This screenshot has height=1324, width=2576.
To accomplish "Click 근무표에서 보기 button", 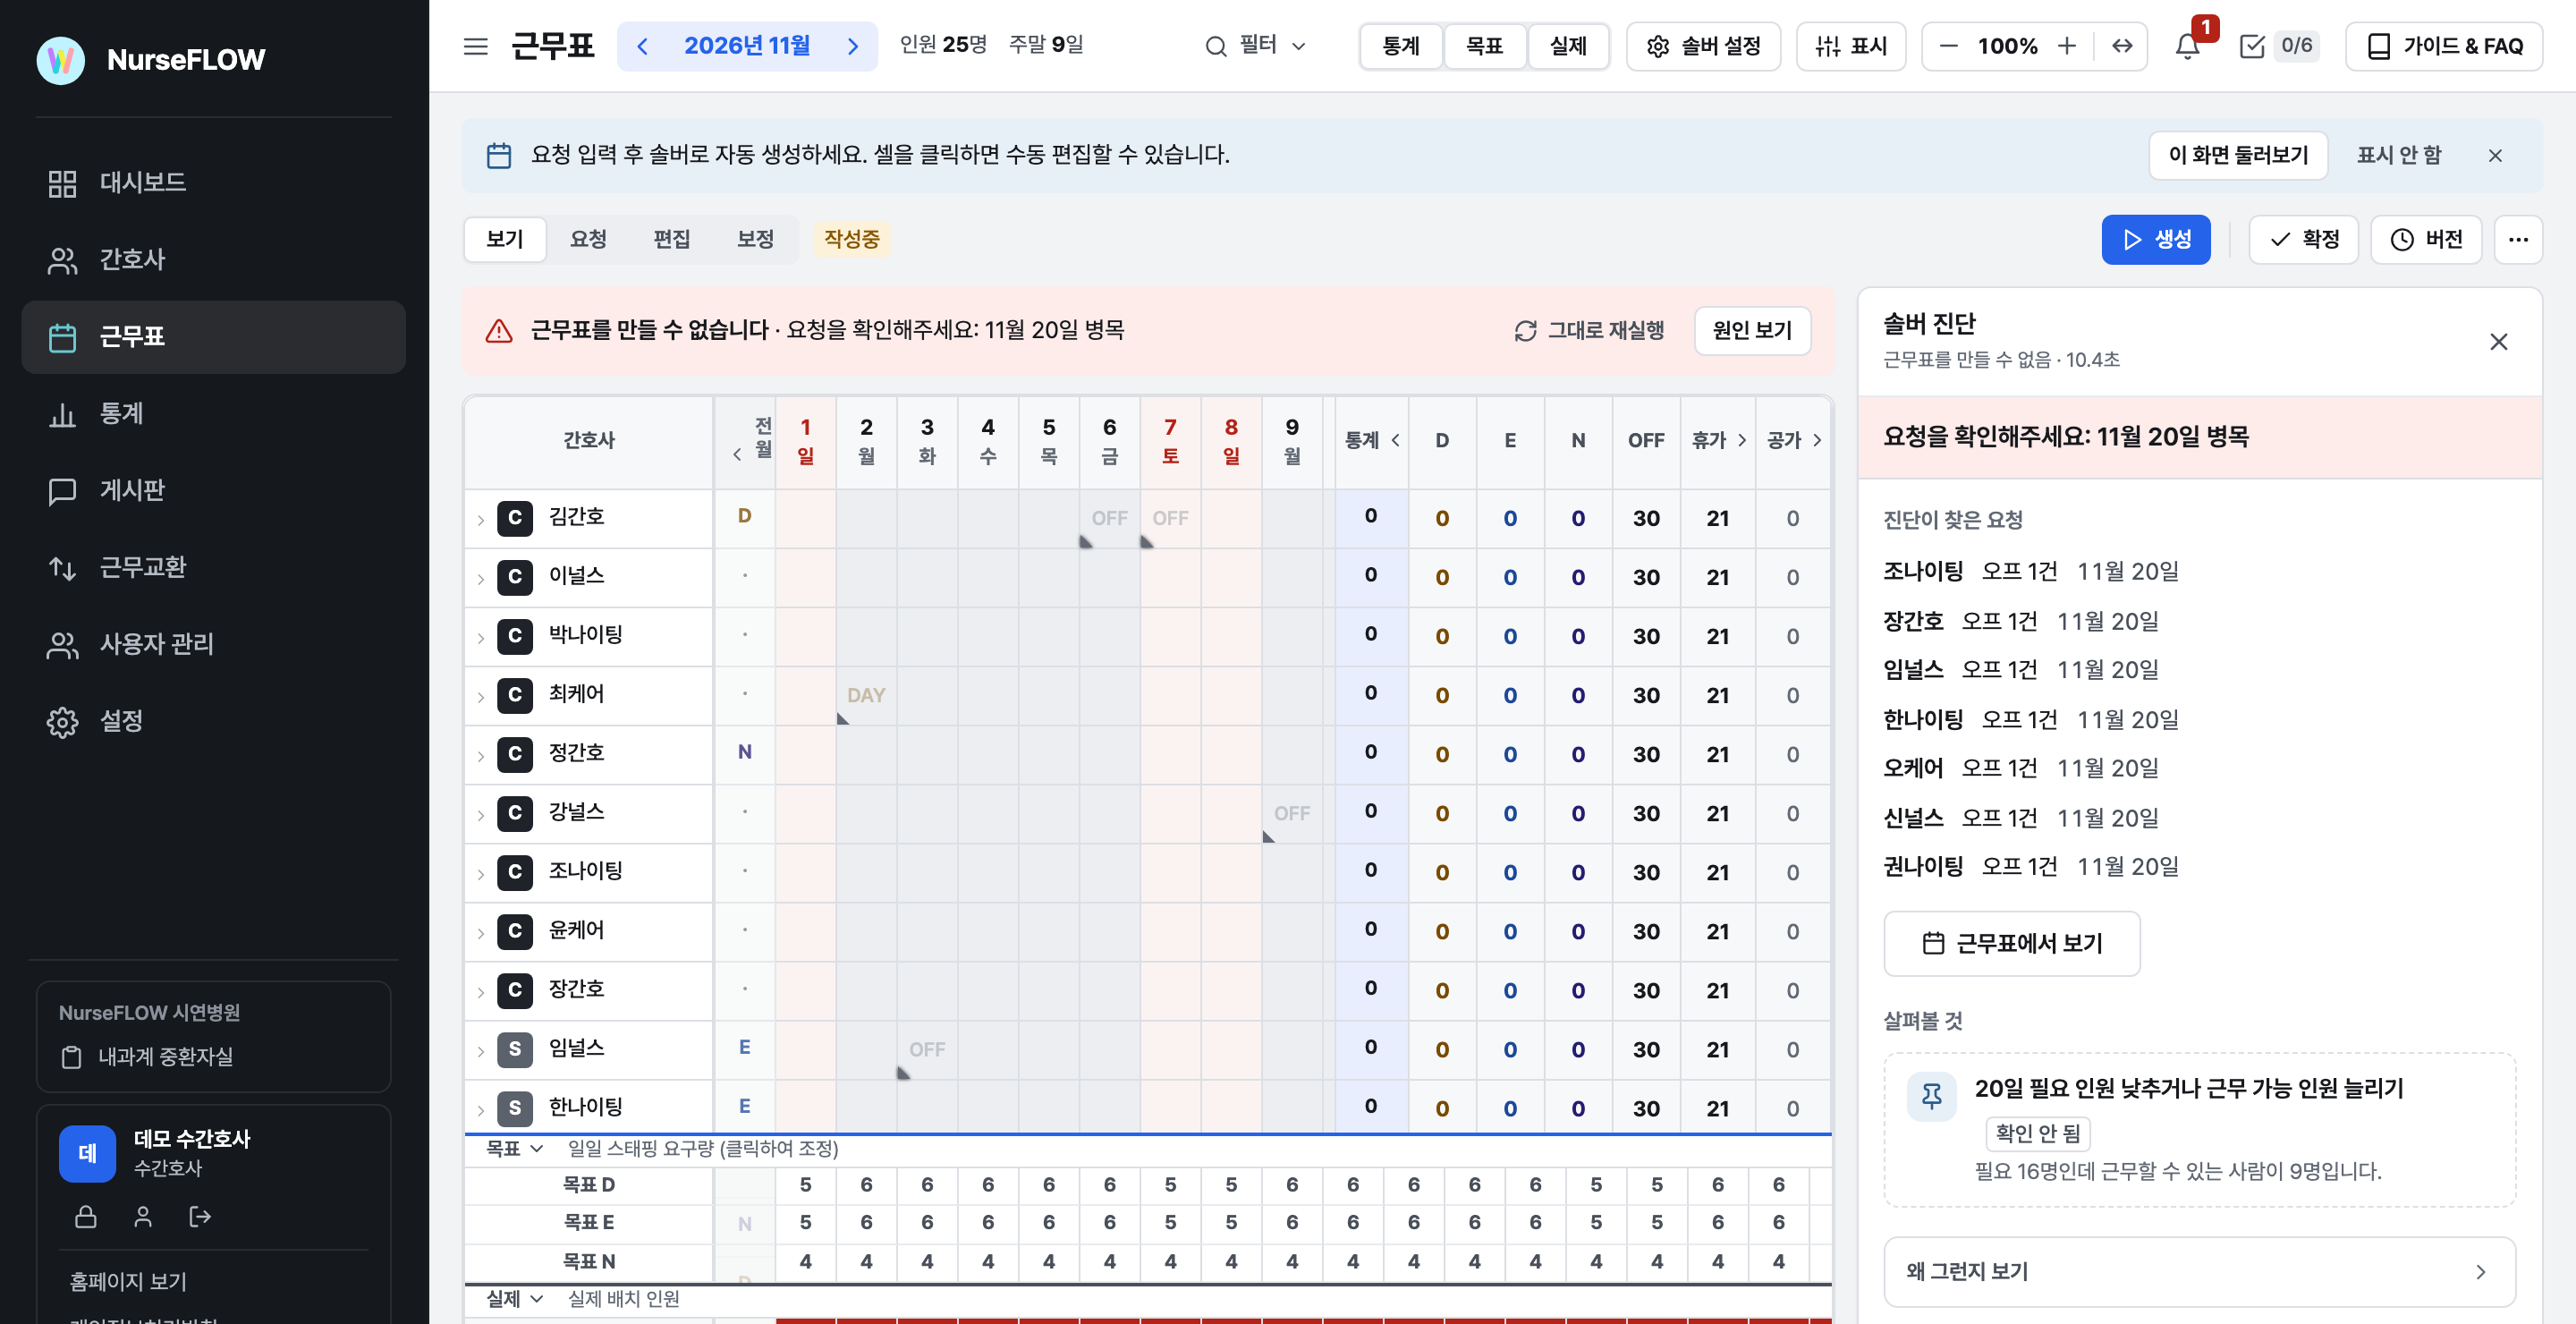I will coord(2012,943).
